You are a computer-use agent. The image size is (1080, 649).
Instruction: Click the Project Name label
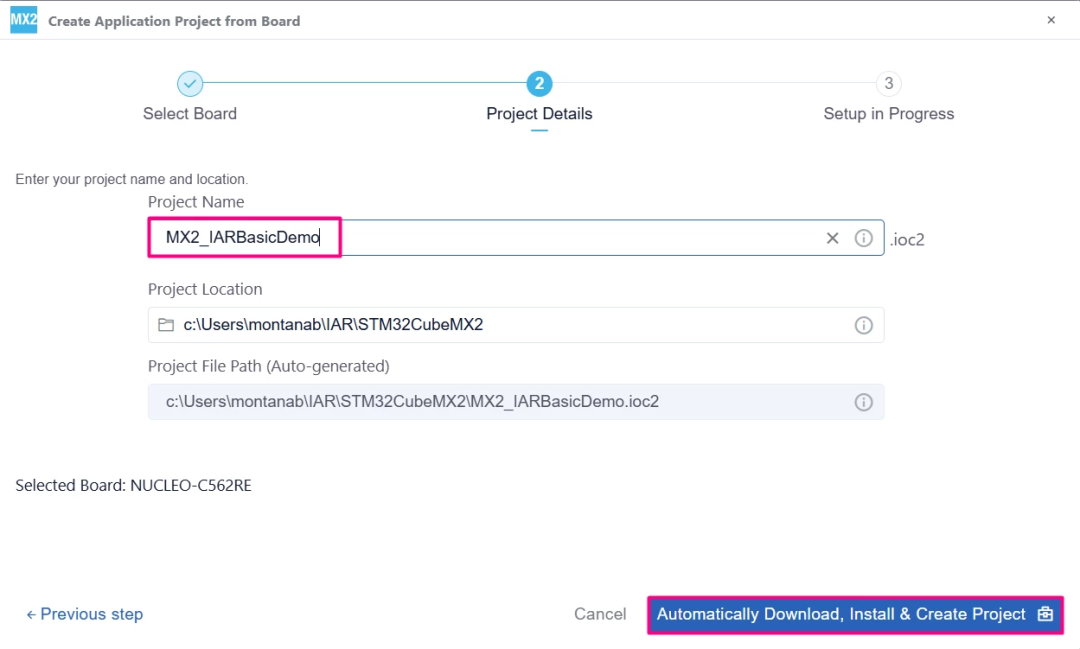click(196, 202)
